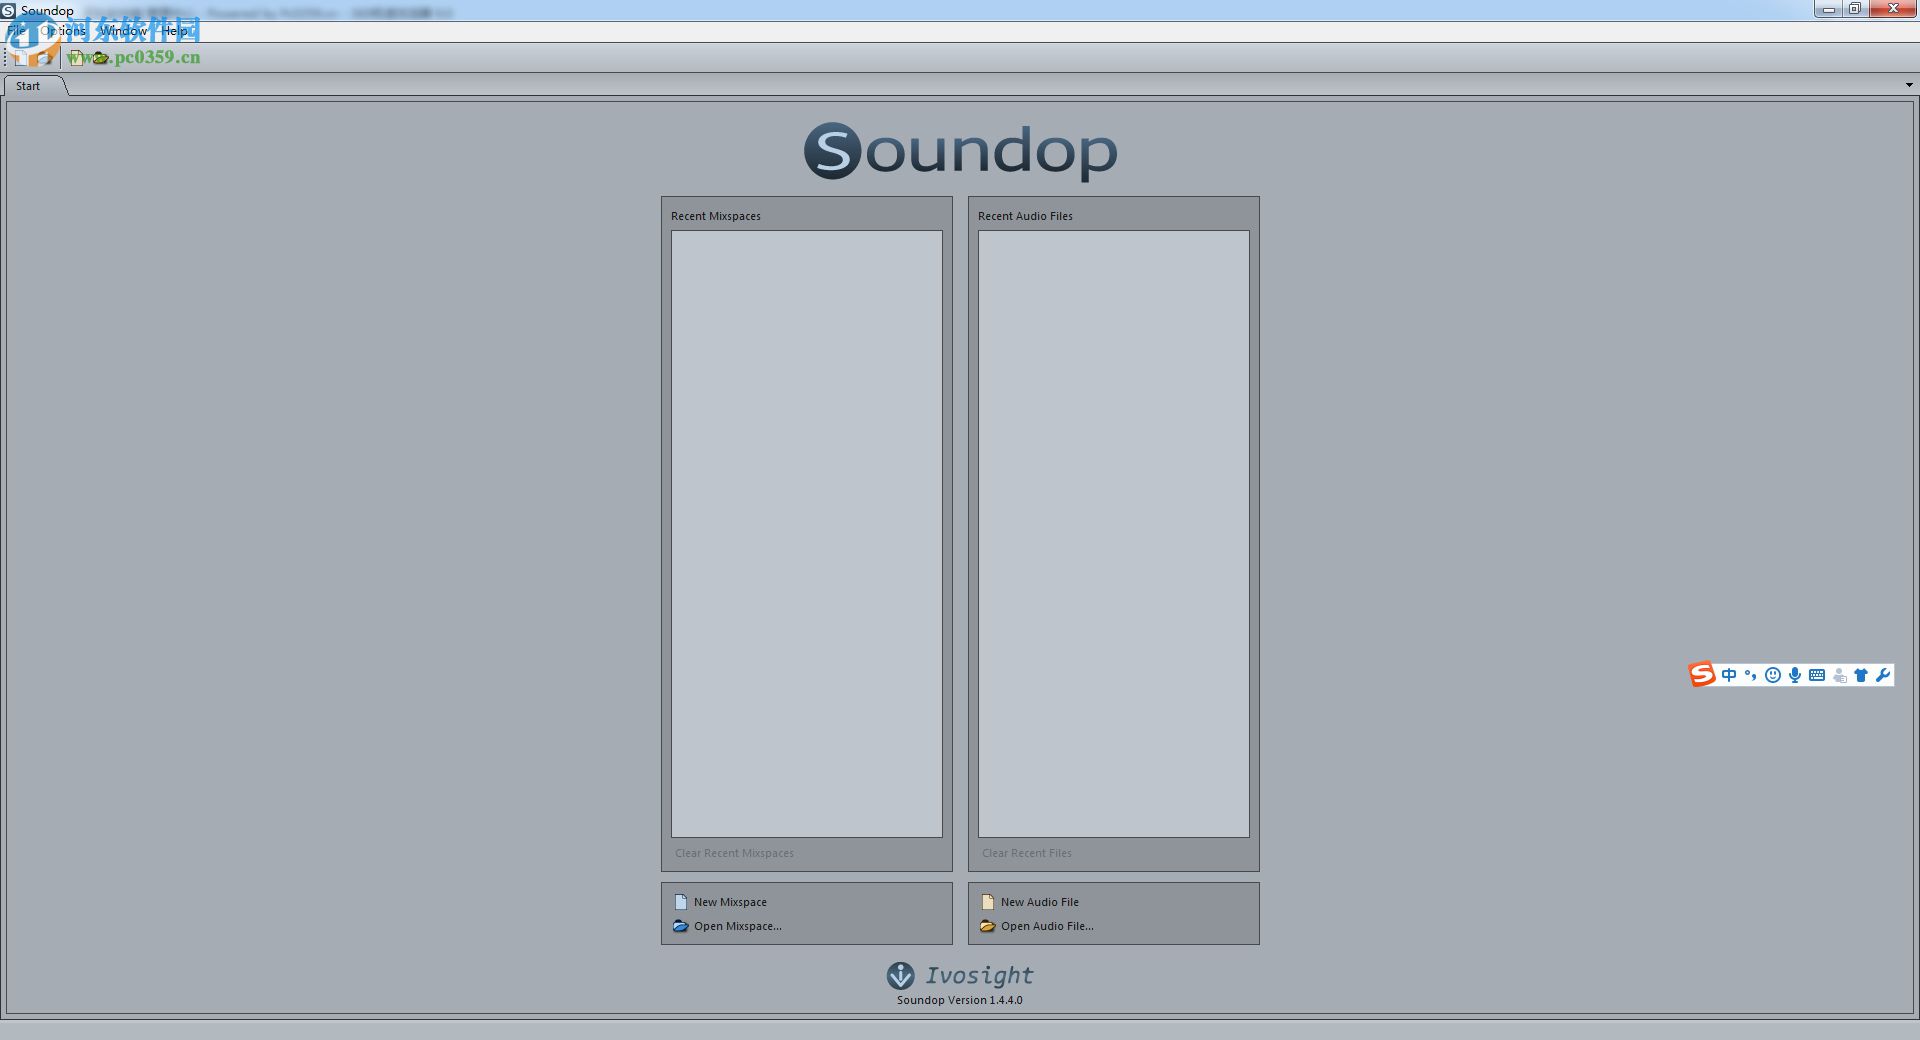Close the Soundop window
The image size is (1920, 1040).
point(1893,9)
